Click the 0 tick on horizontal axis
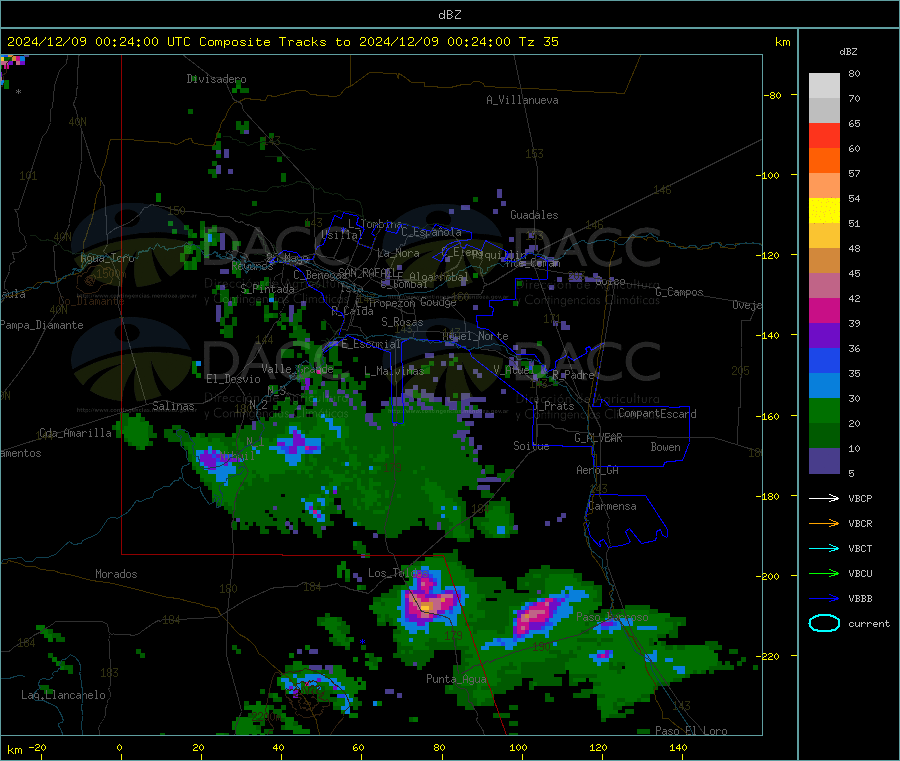 pos(119,747)
